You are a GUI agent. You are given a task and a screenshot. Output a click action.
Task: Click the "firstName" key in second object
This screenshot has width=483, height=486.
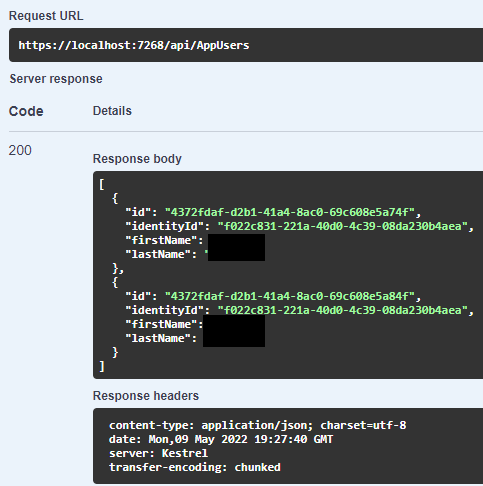click(x=161, y=324)
